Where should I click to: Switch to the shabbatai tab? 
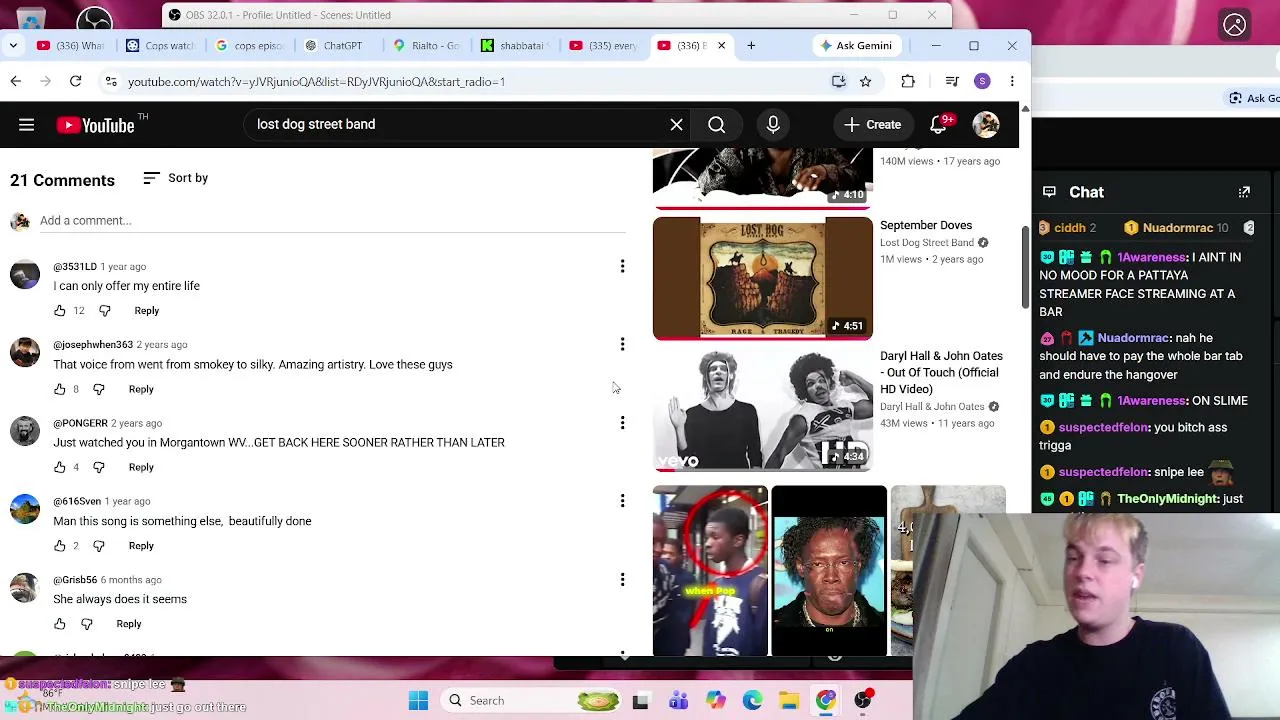pos(516,46)
